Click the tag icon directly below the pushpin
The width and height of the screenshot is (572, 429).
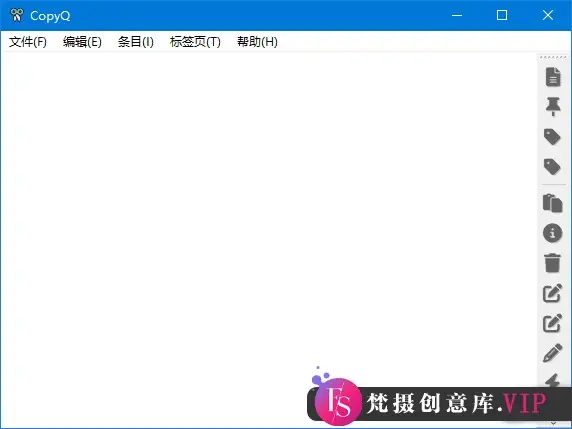tap(552, 137)
